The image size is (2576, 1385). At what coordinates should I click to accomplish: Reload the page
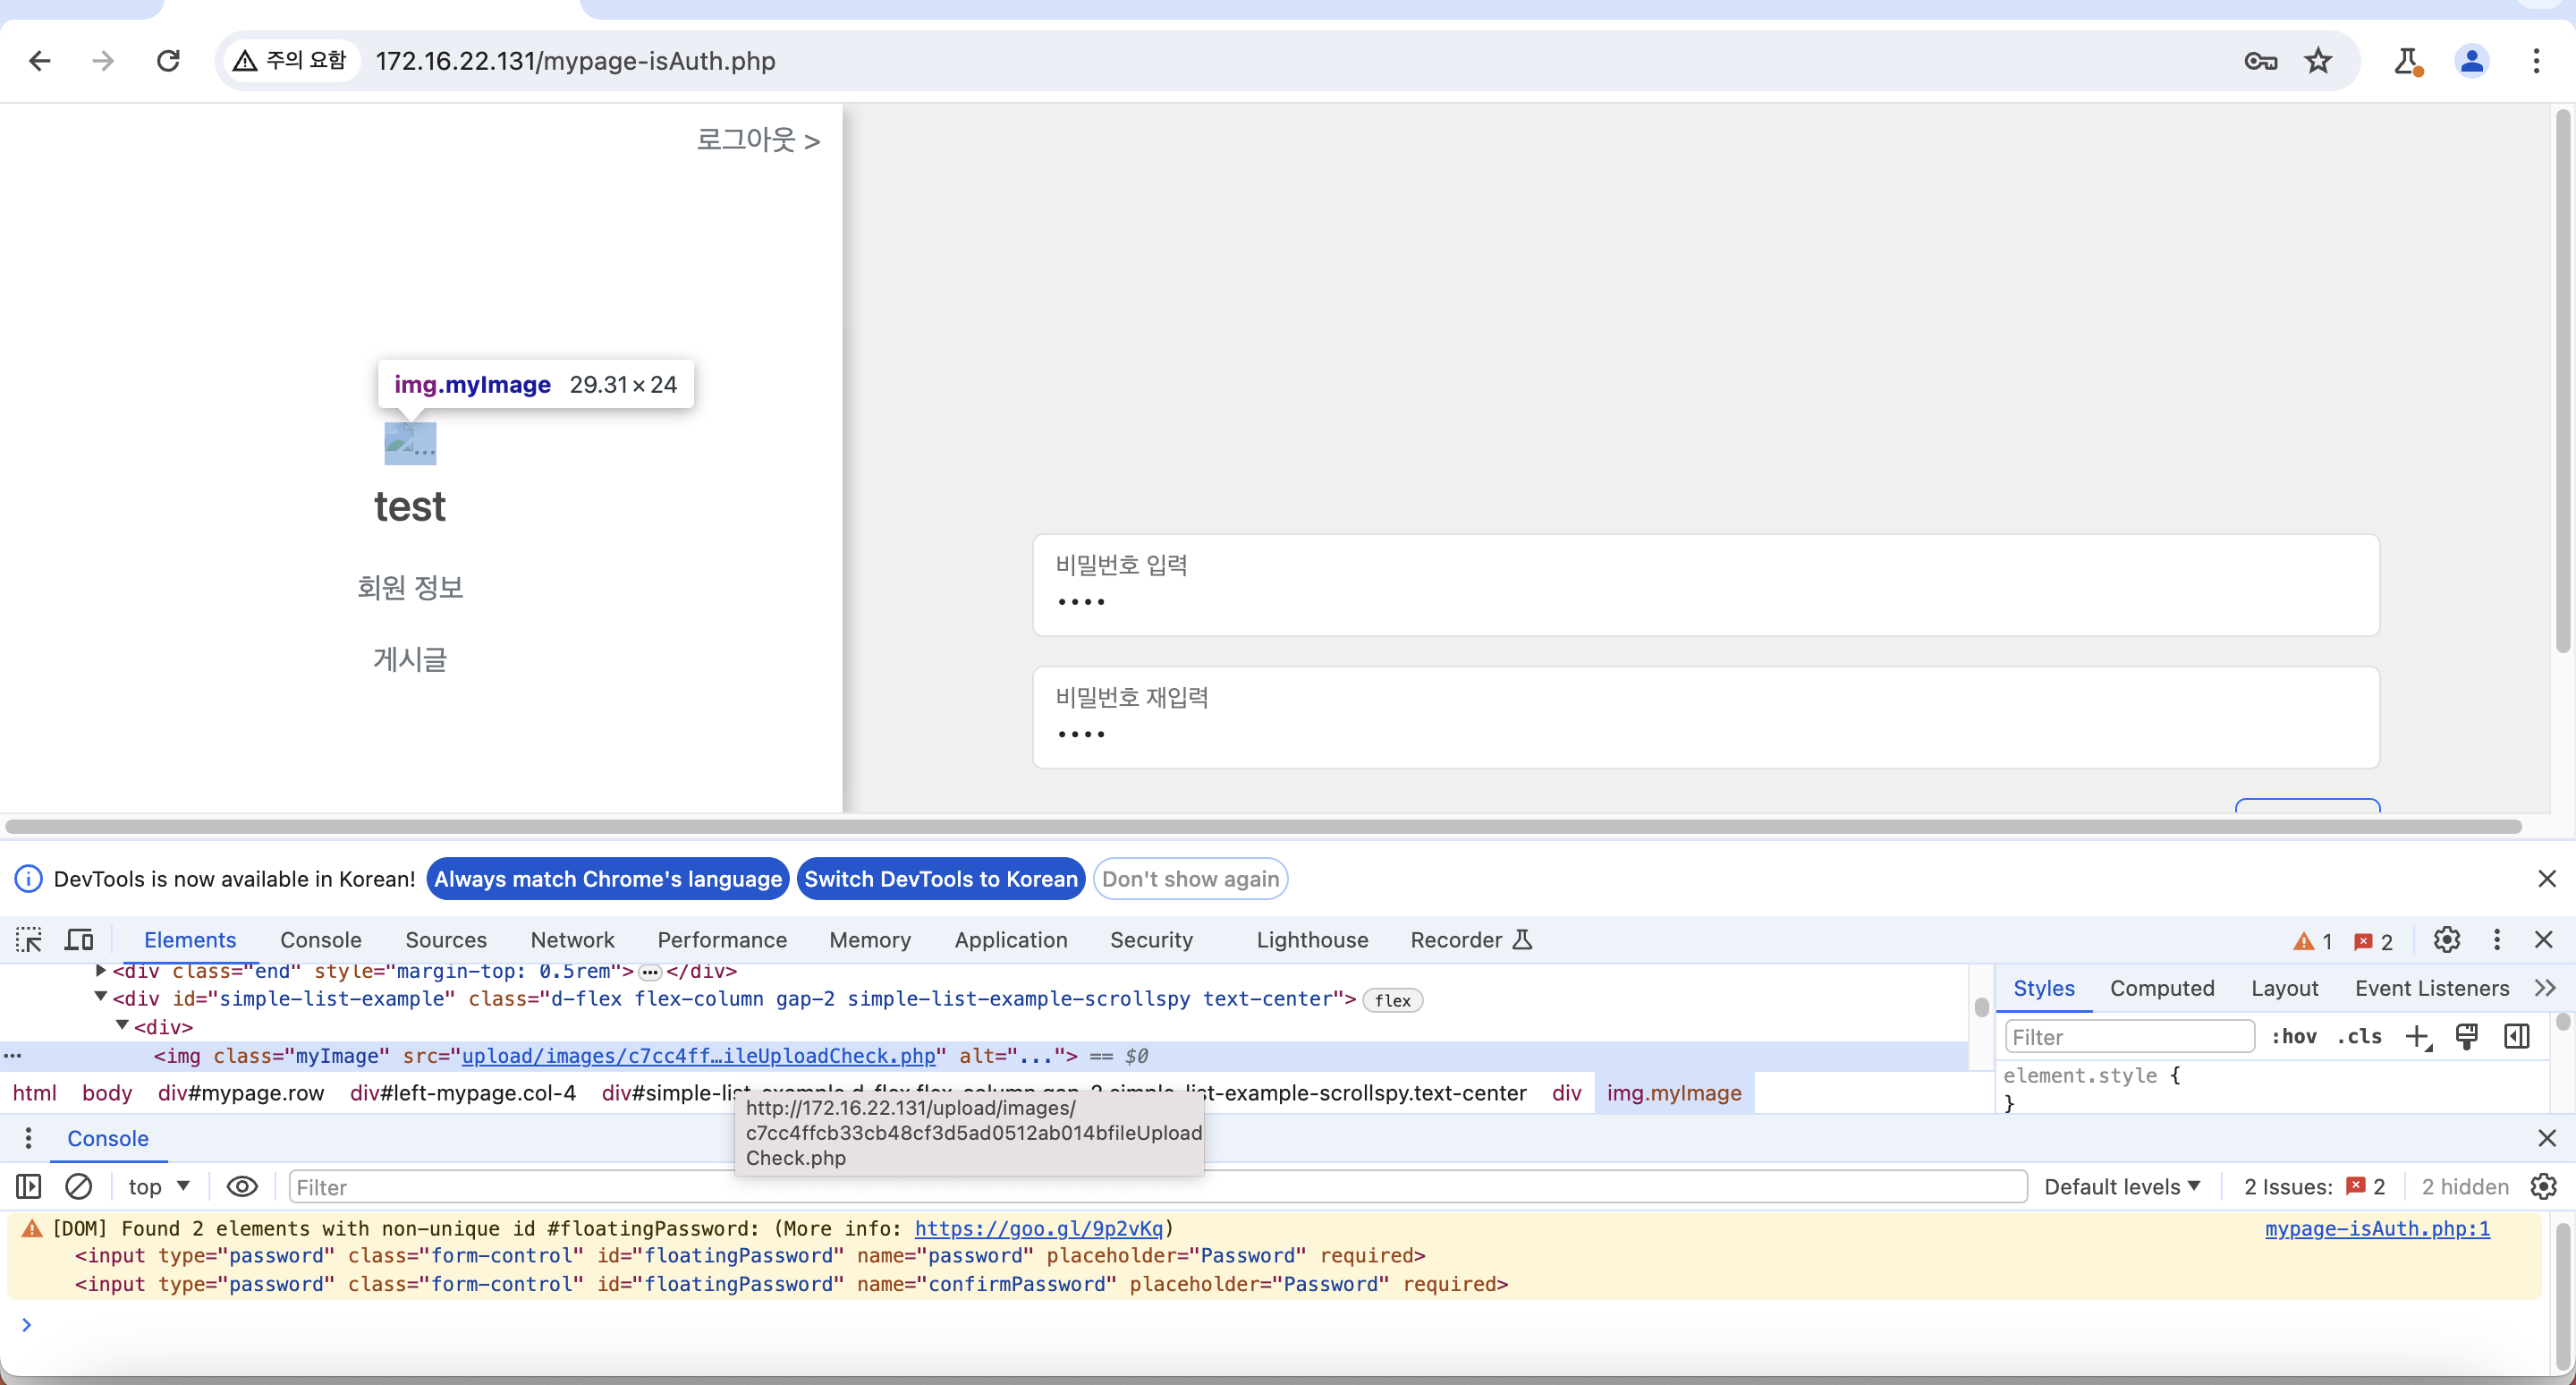click(168, 61)
